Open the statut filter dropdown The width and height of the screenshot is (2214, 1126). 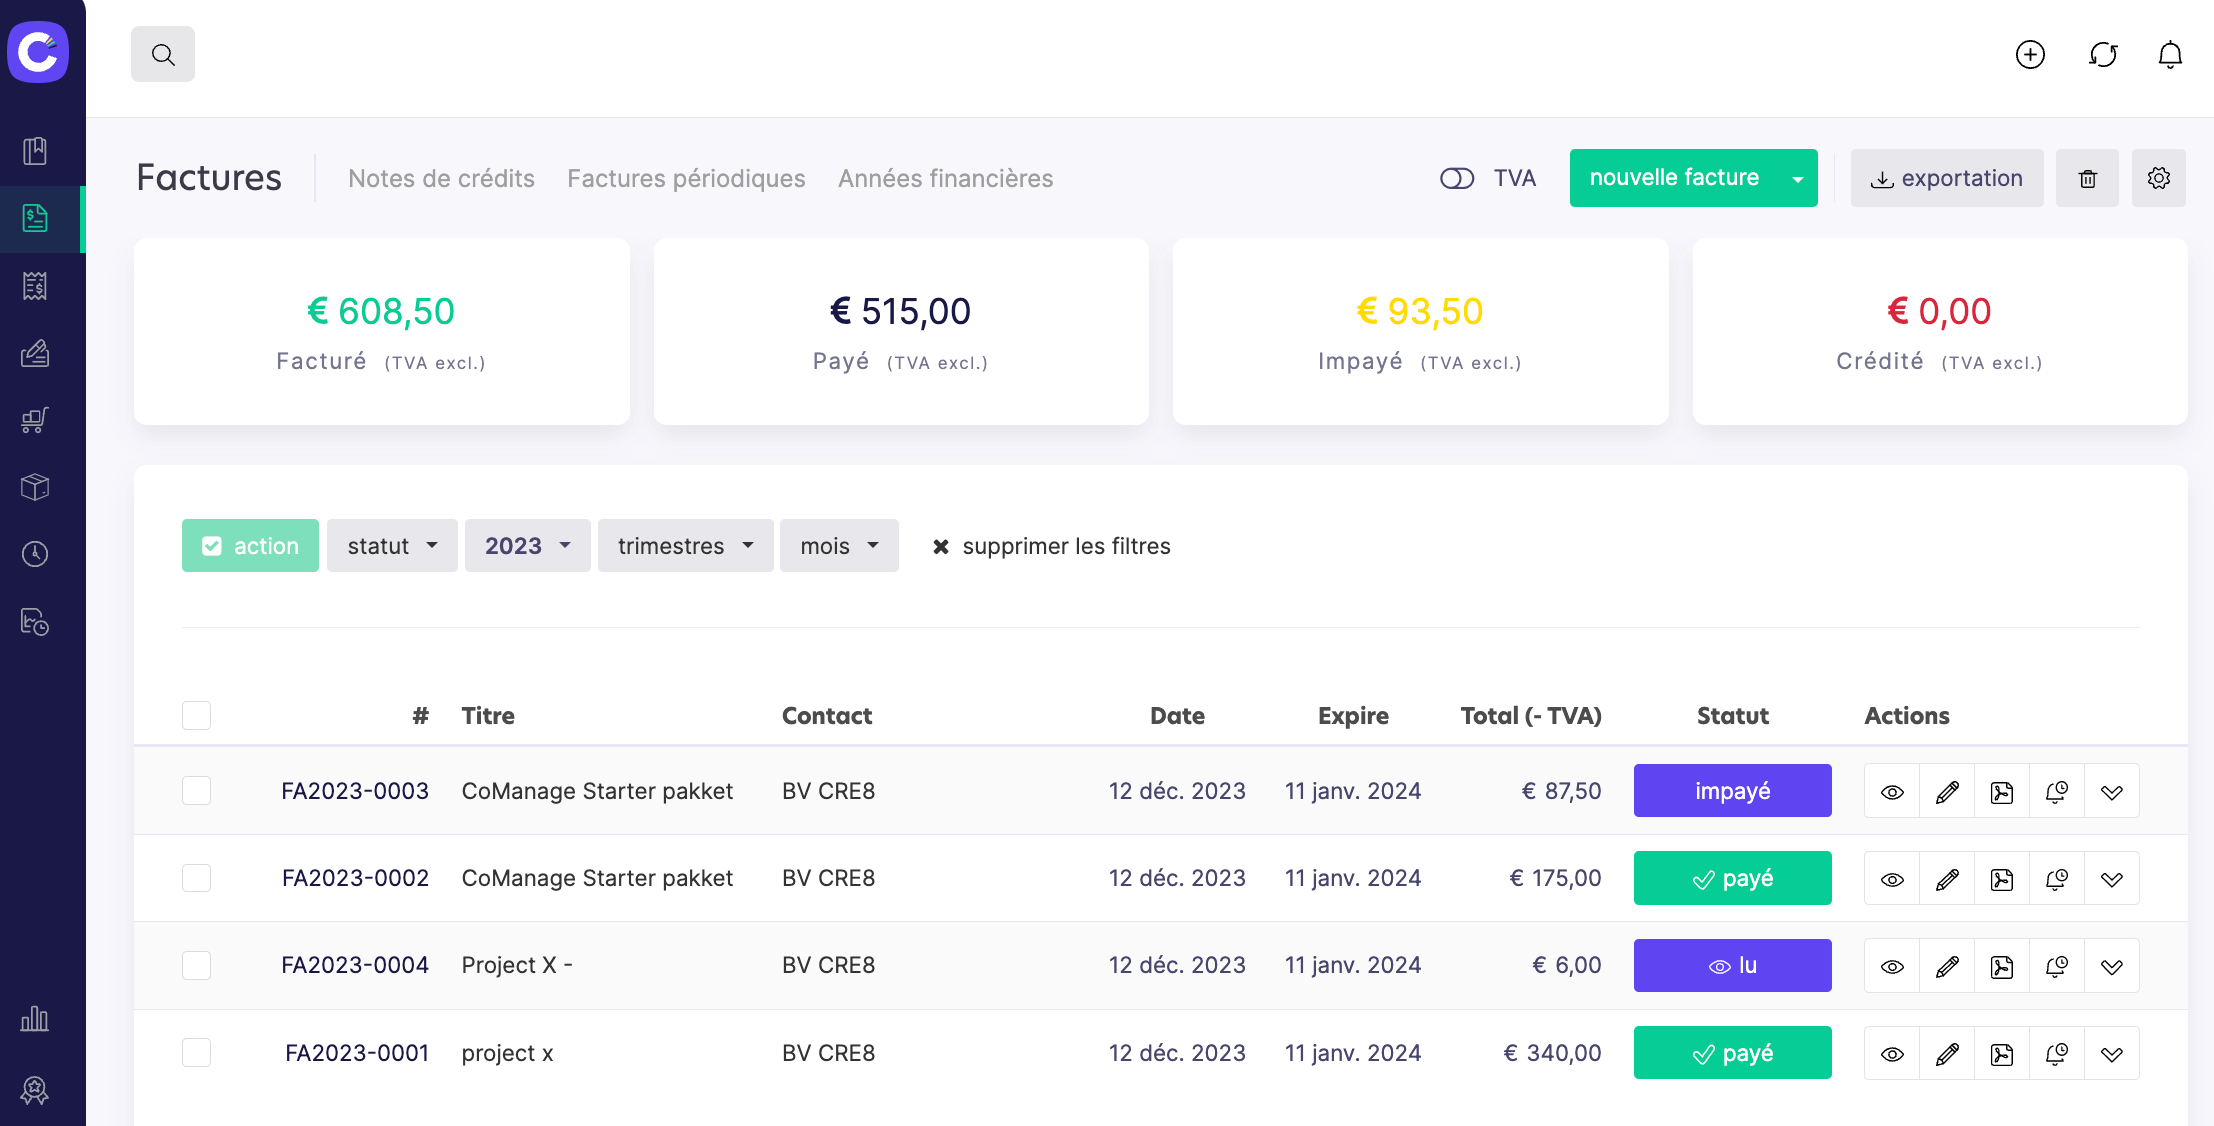(x=392, y=545)
